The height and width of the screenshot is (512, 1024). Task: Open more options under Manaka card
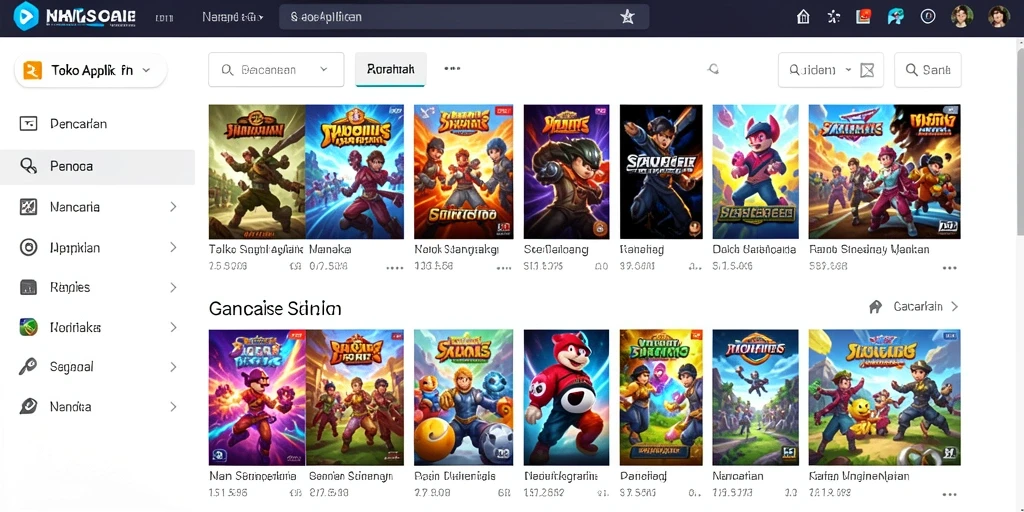(x=394, y=268)
